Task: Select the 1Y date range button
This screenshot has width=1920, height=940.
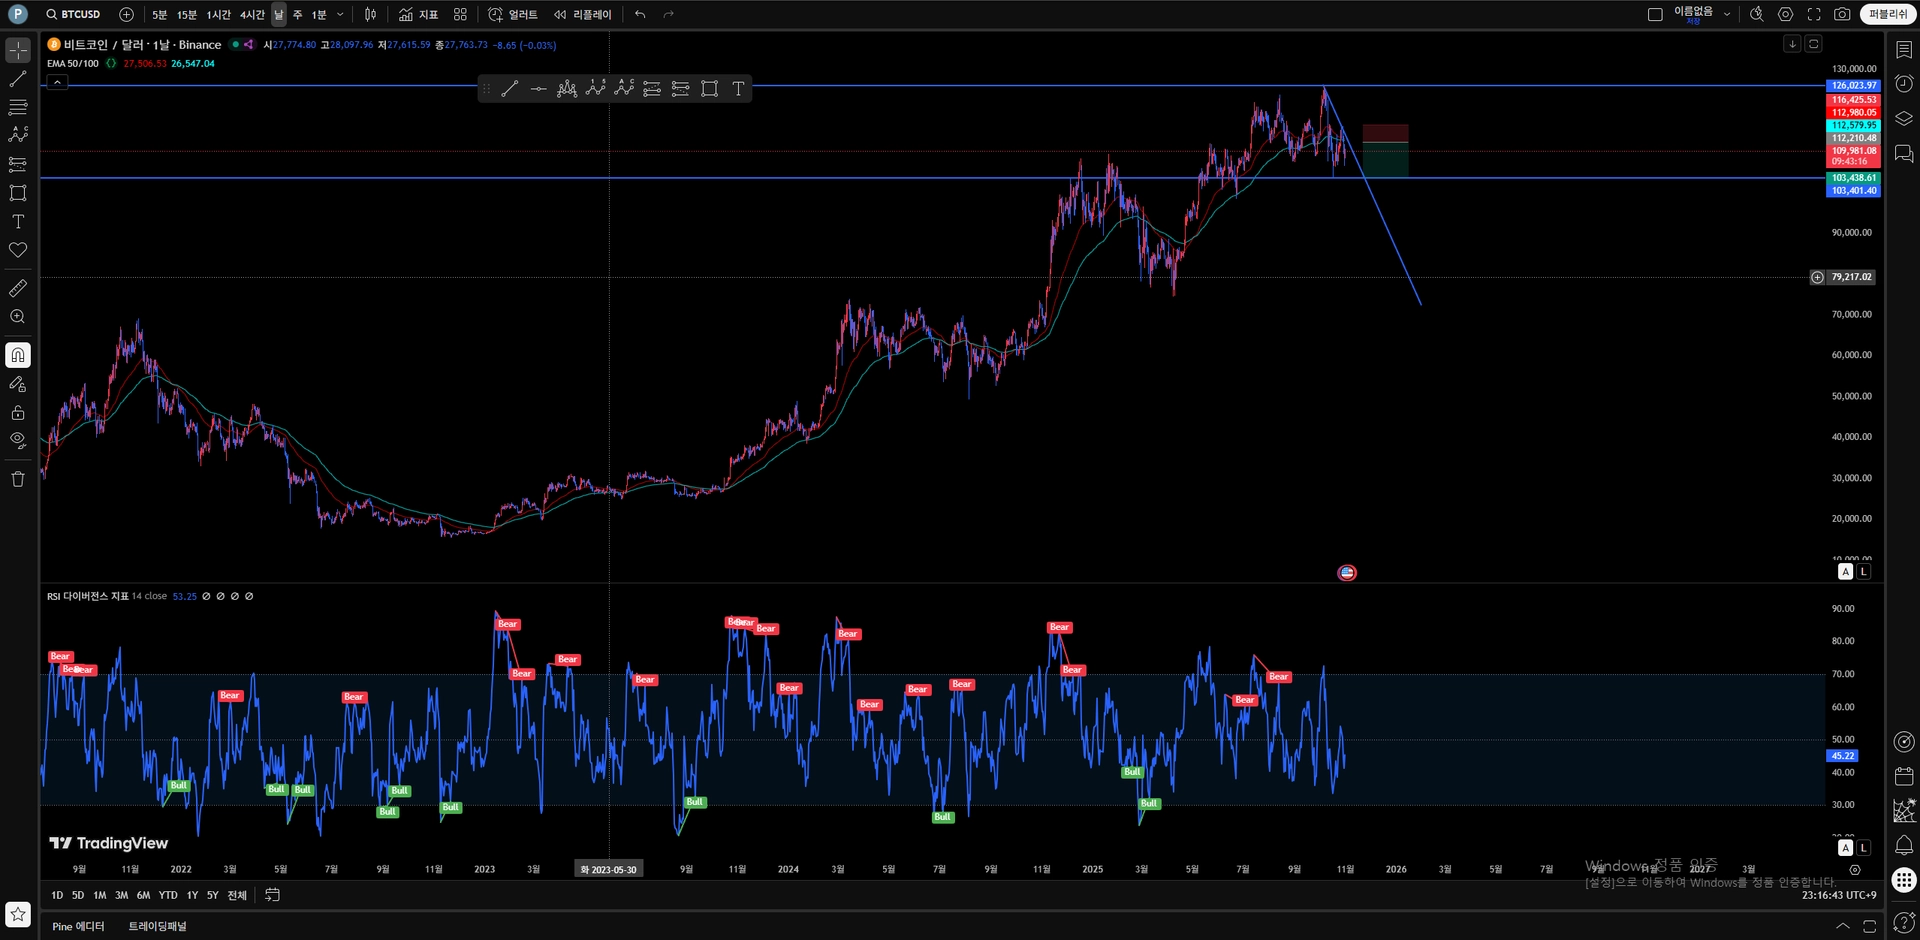Action: pos(192,895)
